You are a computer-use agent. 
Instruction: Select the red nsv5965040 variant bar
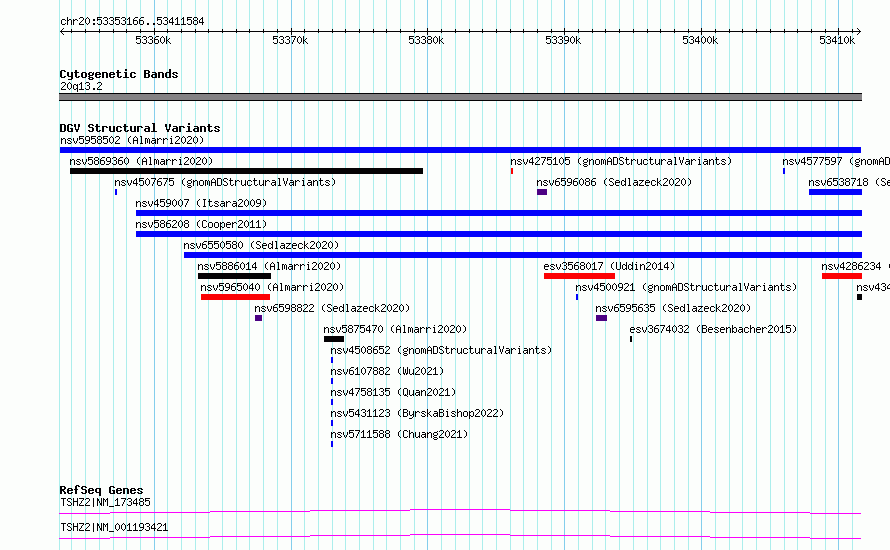235,297
